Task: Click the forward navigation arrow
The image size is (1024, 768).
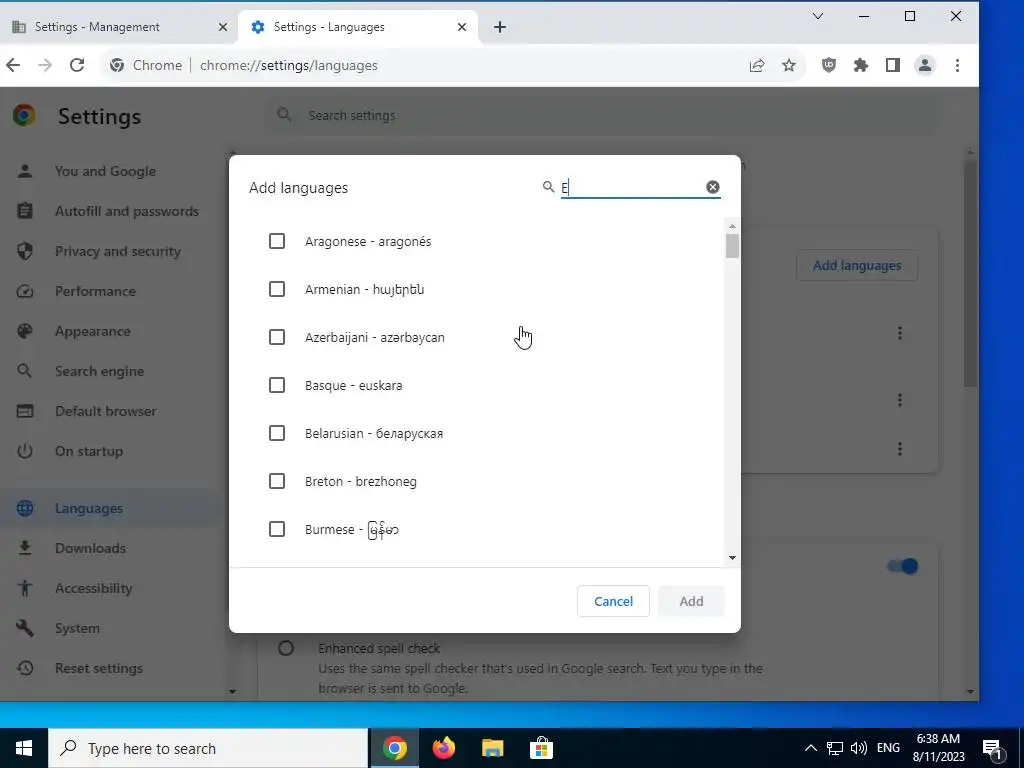Action: [x=44, y=65]
